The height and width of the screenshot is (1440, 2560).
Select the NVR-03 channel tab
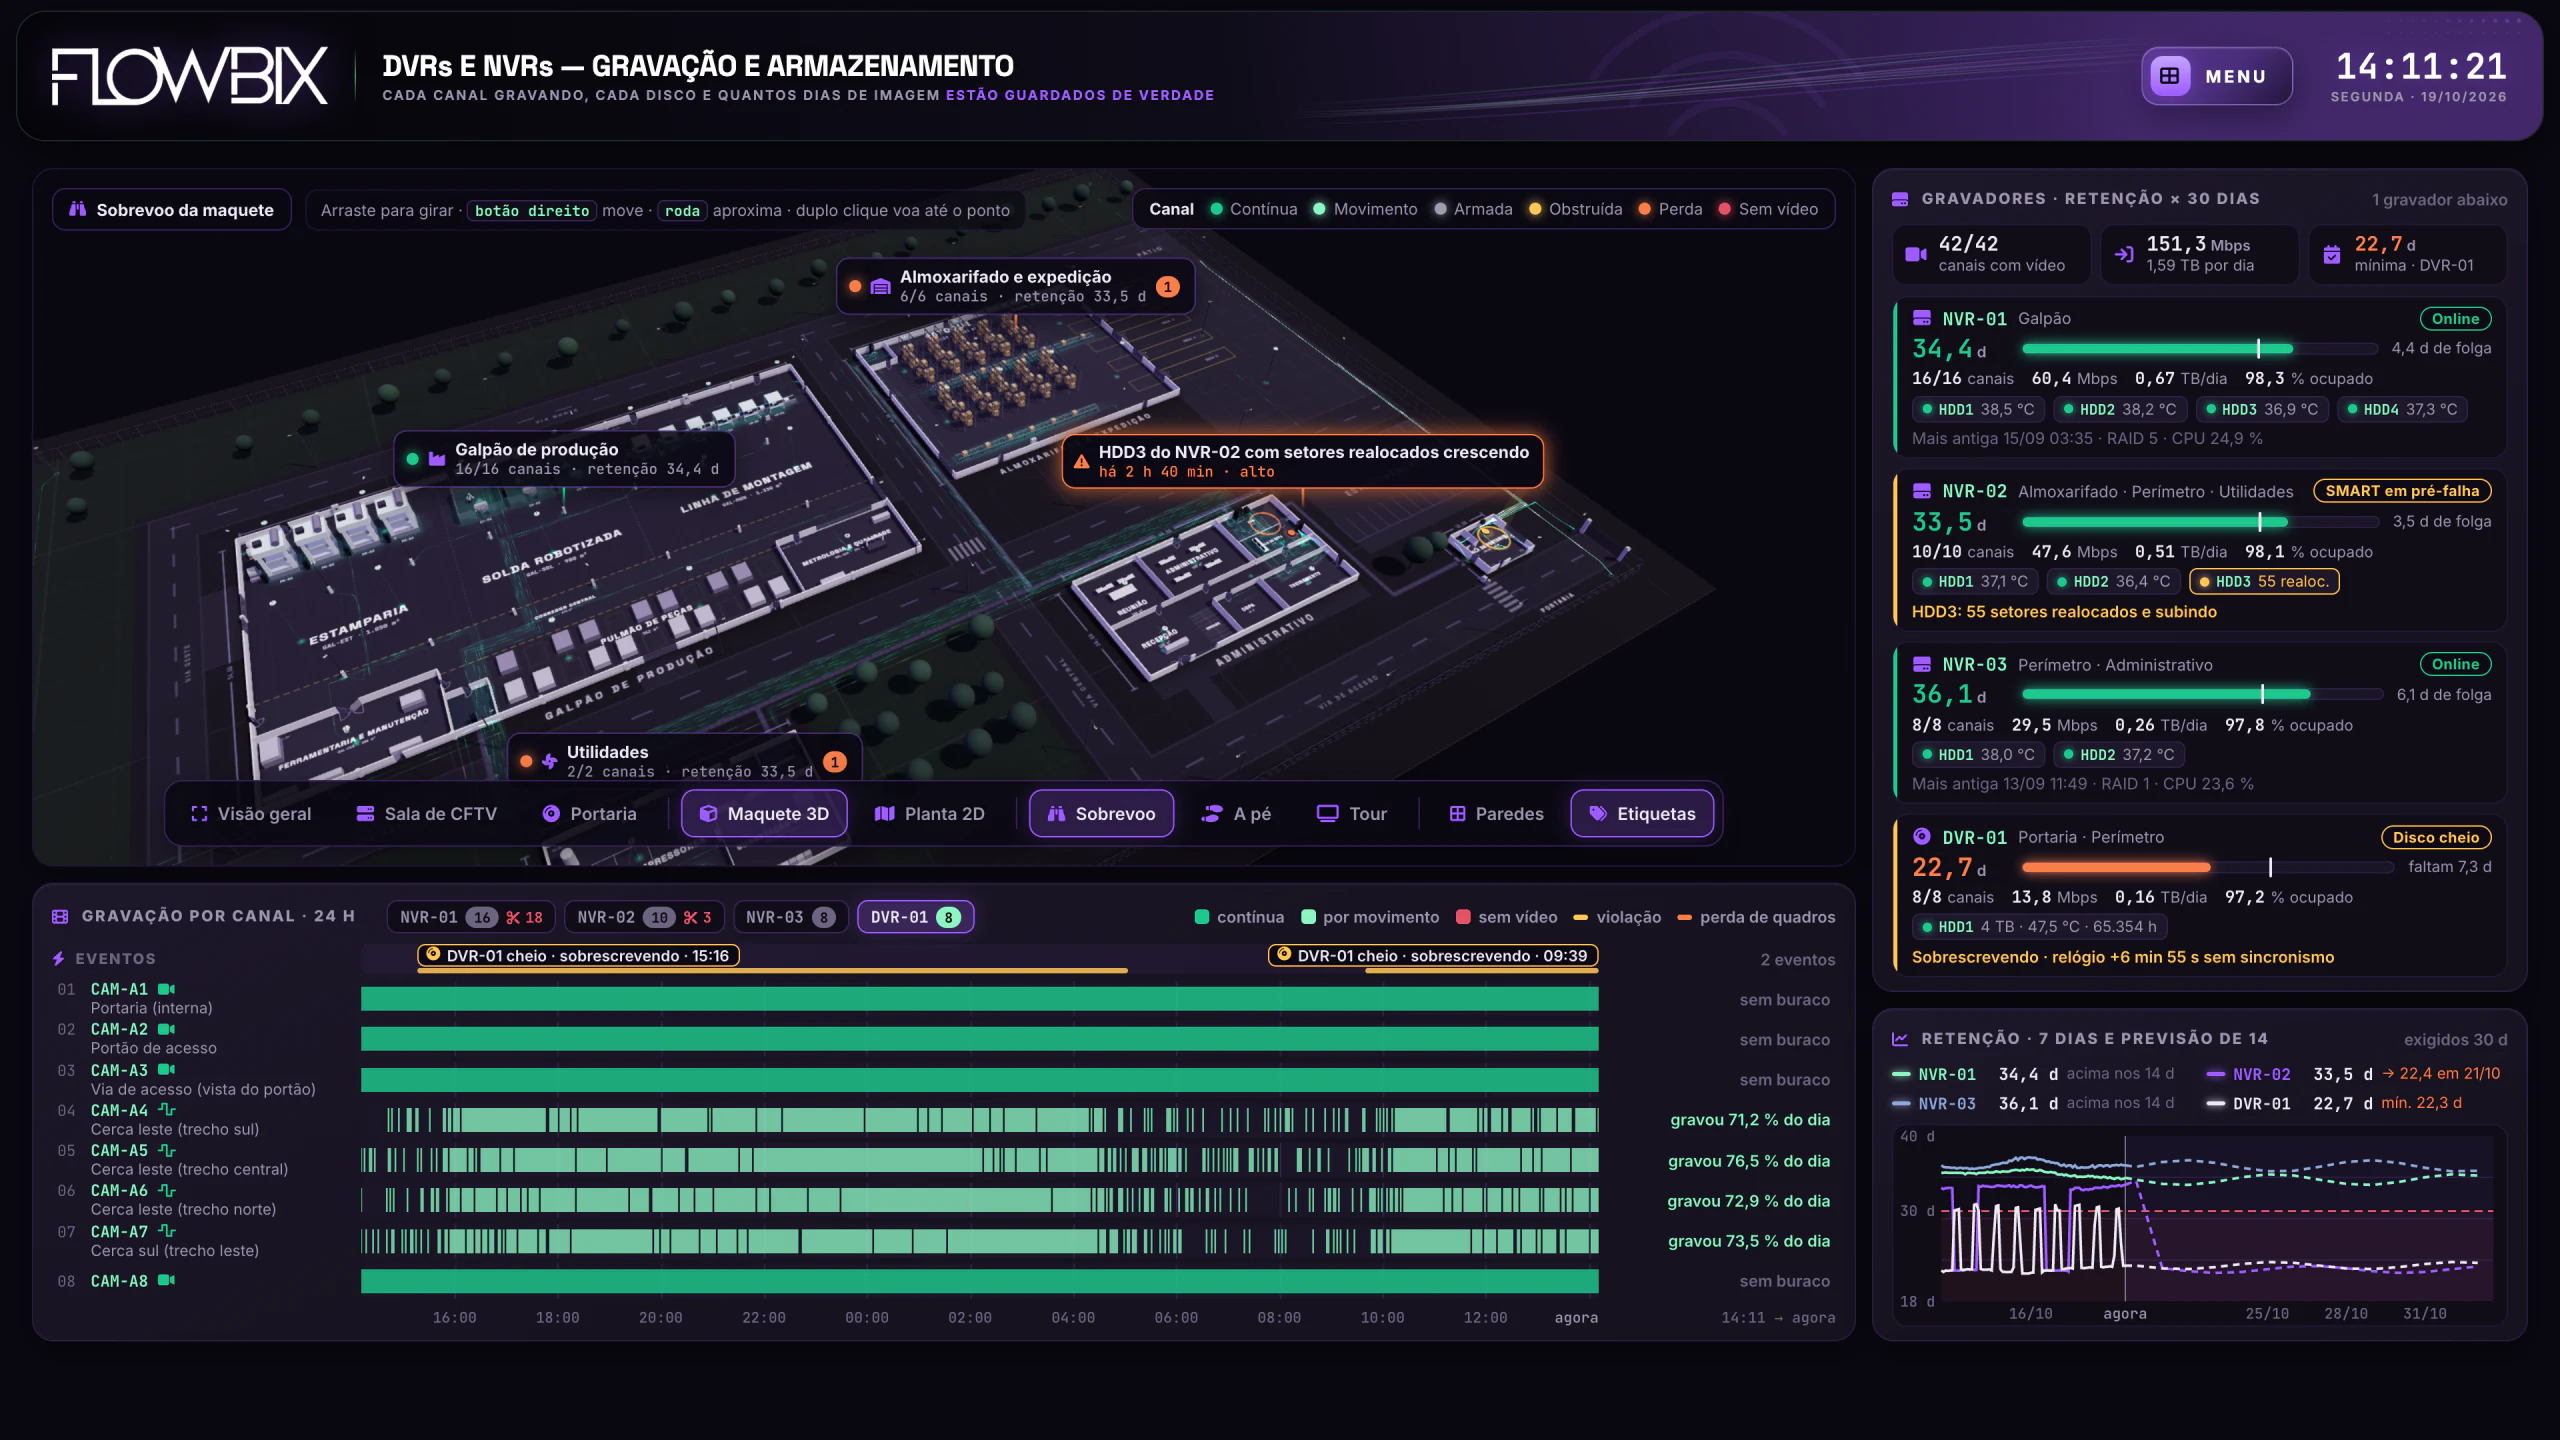[x=790, y=917]
